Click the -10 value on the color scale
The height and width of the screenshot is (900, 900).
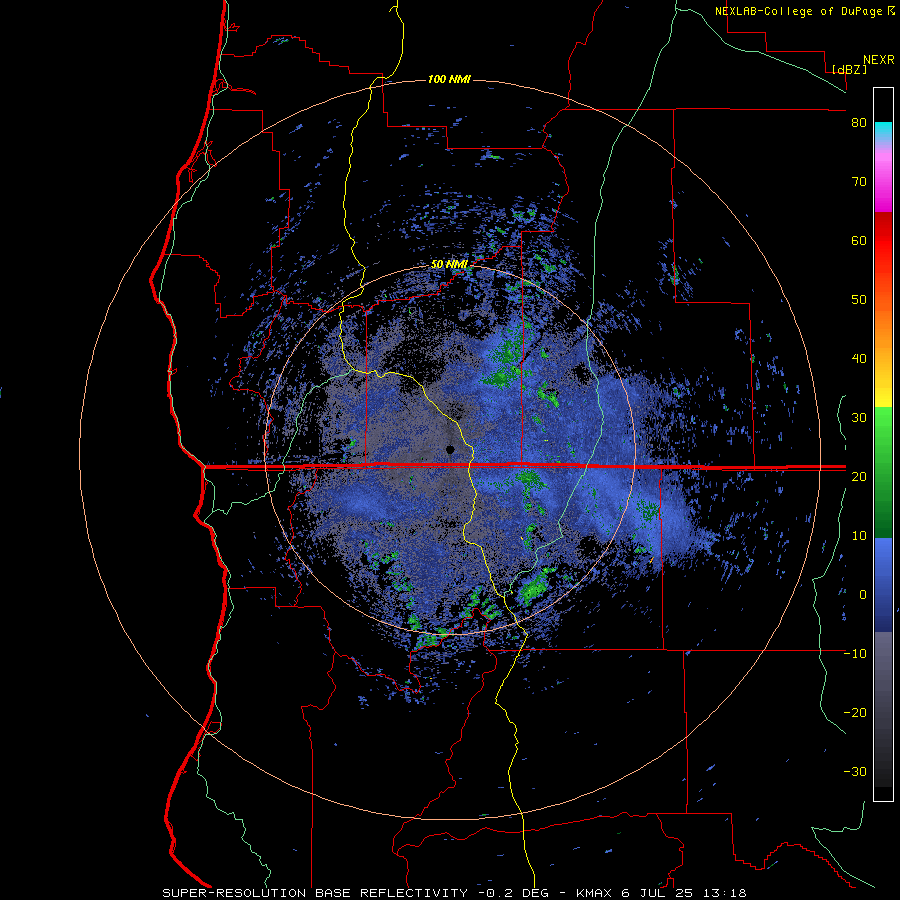855,654
